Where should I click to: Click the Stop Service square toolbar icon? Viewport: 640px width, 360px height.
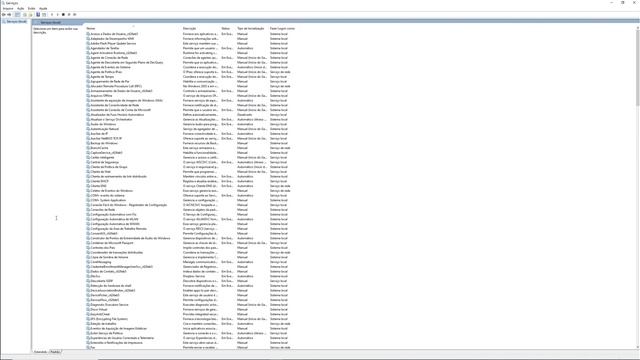63,14
